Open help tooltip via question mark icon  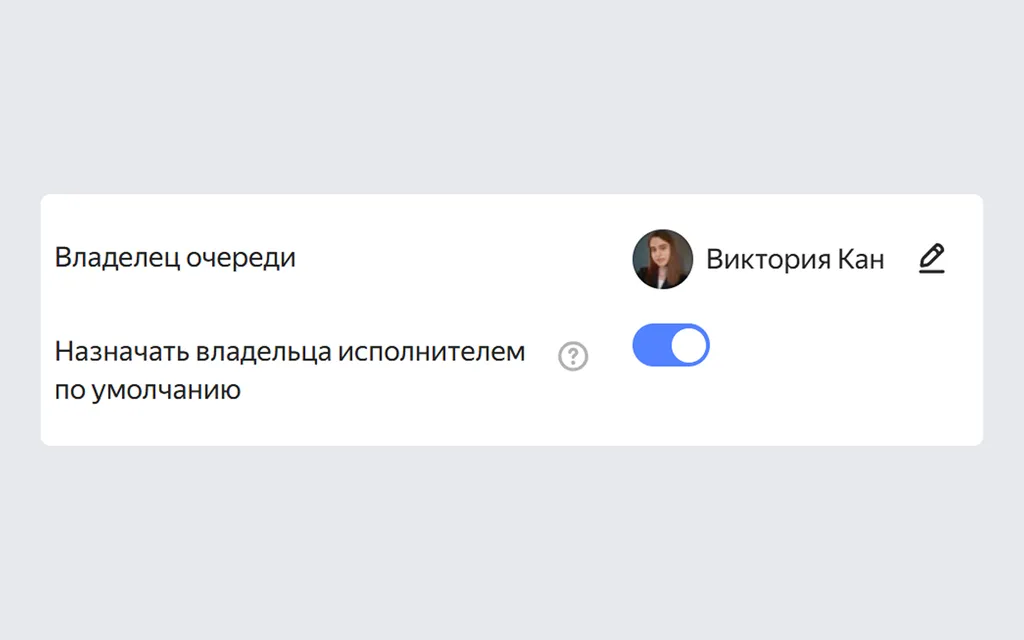click(573, 357)
